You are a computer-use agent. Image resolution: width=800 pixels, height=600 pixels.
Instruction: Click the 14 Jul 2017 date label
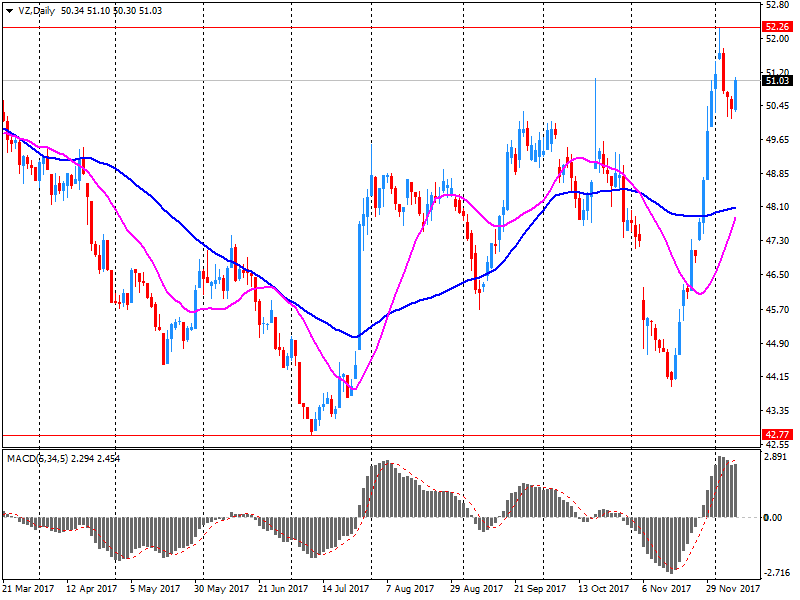point(345,589)
